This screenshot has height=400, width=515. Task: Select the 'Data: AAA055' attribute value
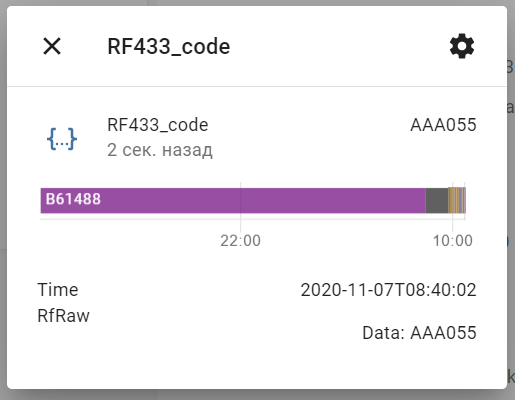419,333
